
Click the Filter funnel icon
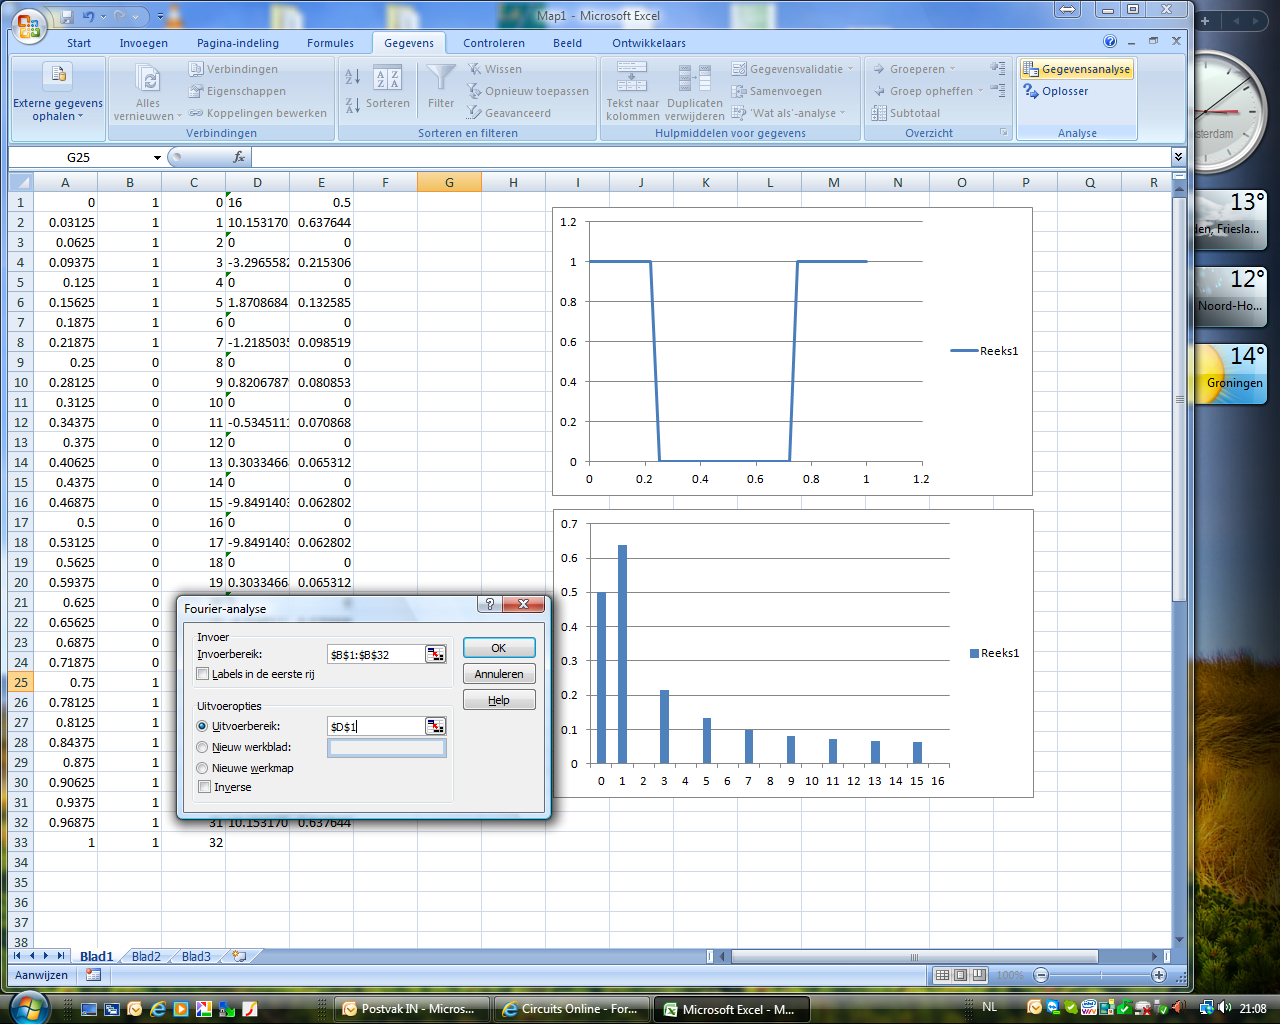440,80
